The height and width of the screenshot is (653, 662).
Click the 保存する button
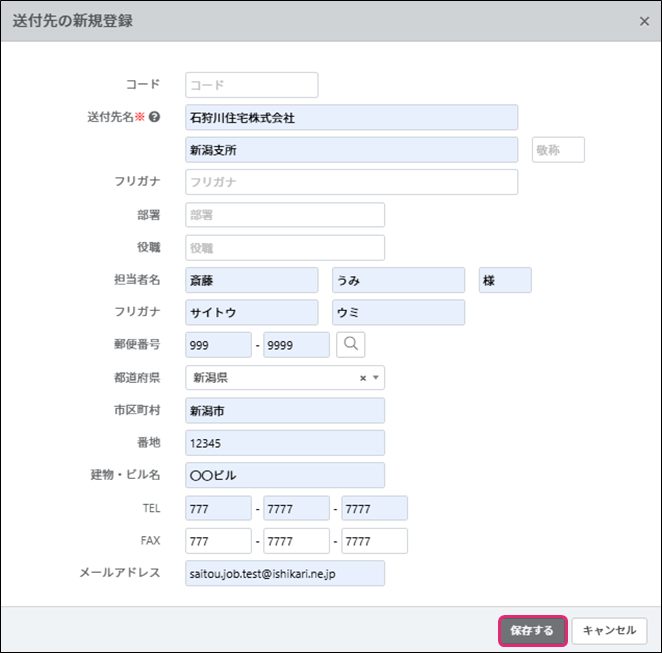click(532, 630)
